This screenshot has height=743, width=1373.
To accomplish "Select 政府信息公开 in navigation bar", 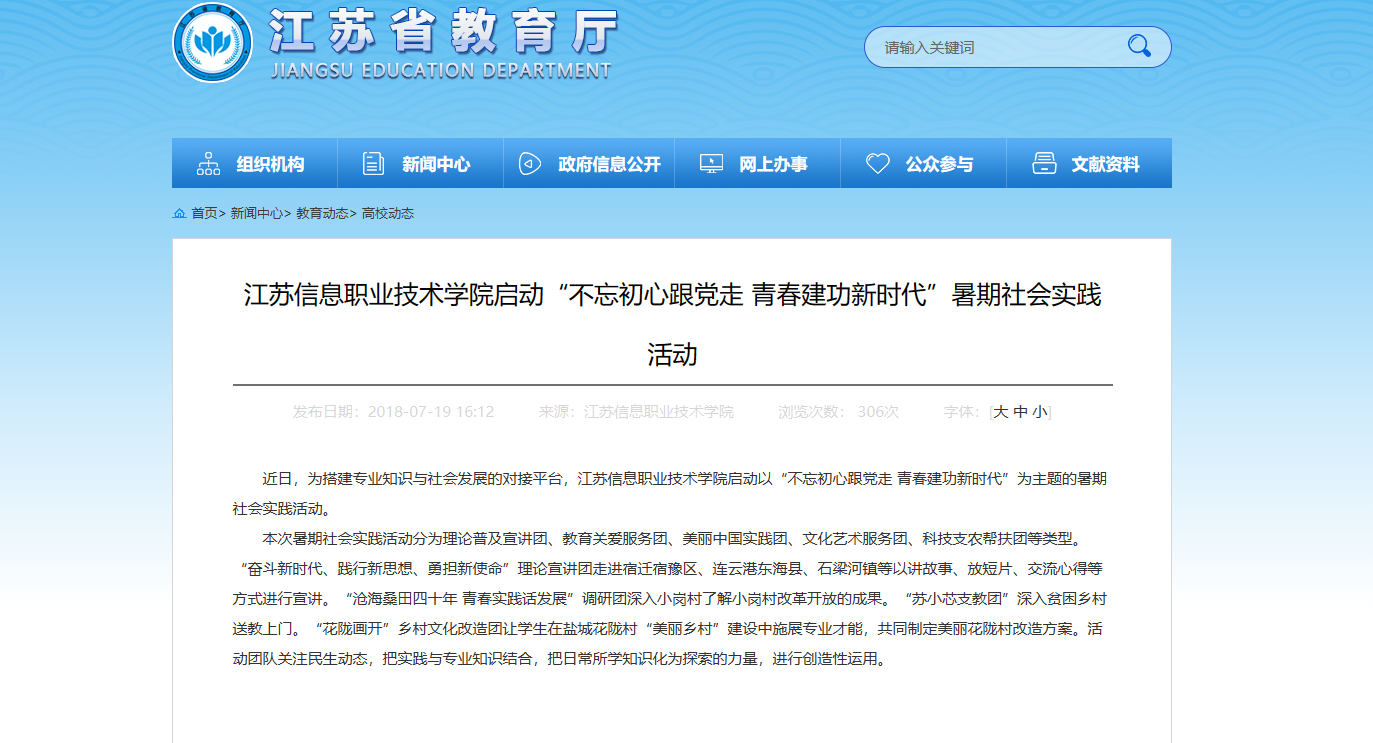I will pyautogui.click(x=609, y=165).
